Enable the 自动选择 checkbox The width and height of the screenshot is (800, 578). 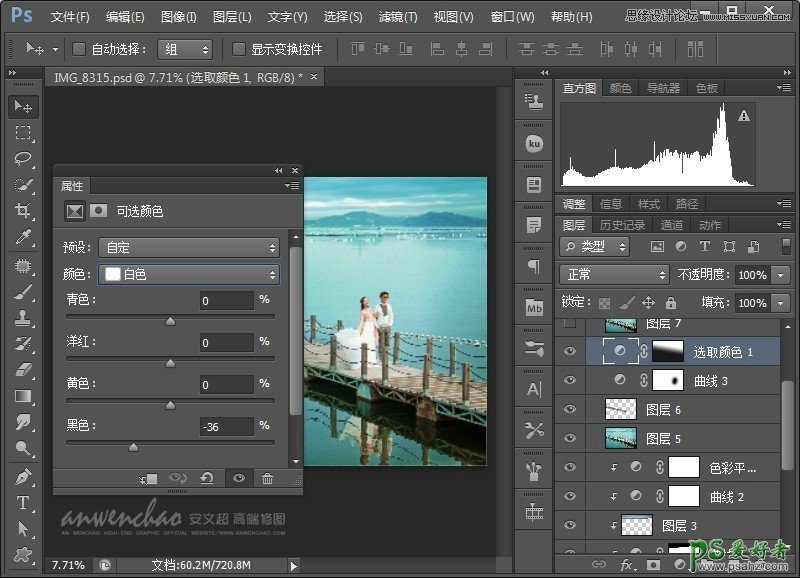(x=79, y=49)
